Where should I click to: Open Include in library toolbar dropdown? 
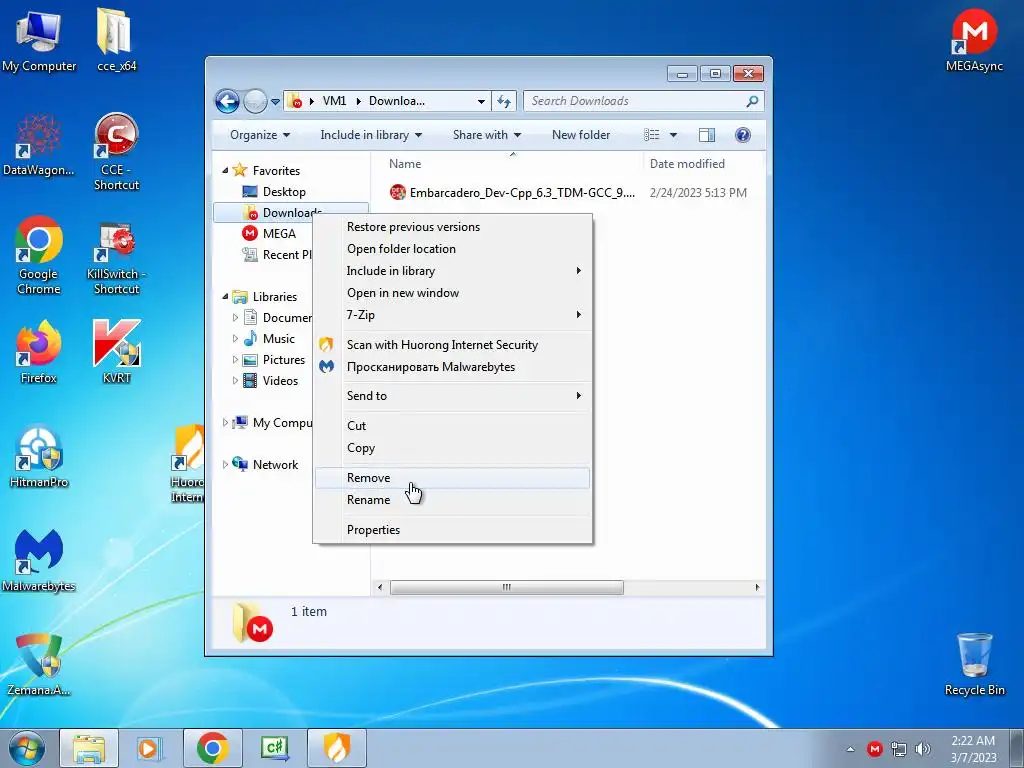[371, 135]
